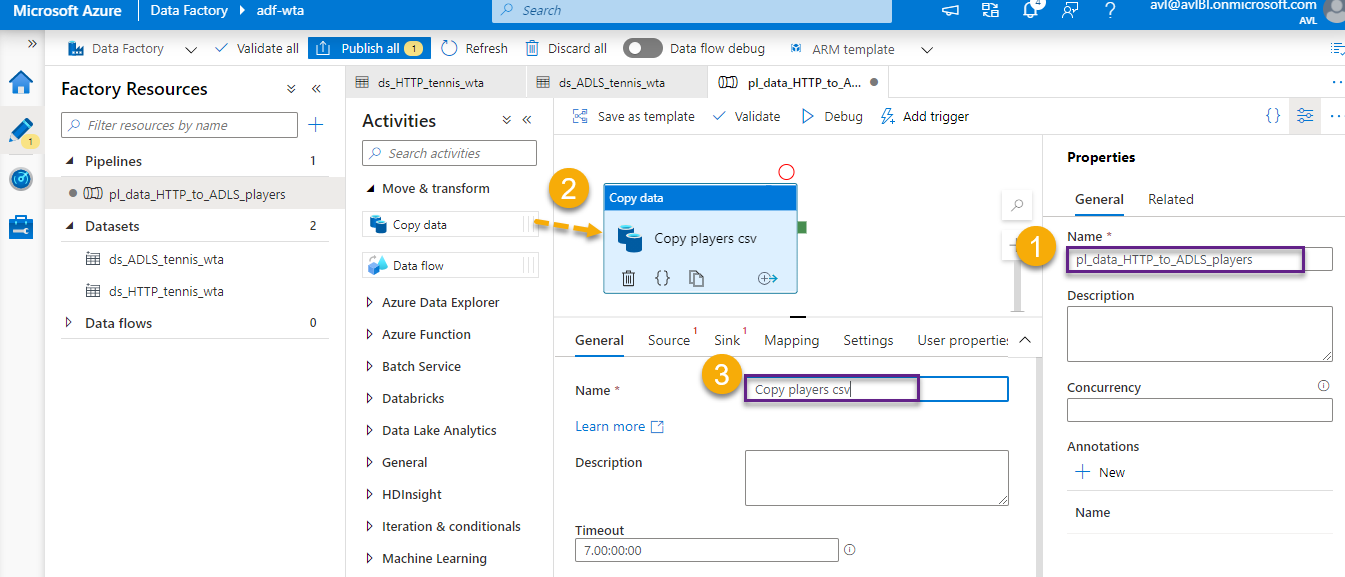The height and width of the screenshot is (577, 1345).
Task: Open the Manage toolbox icon in sidebar
Action: click(21, 227)
